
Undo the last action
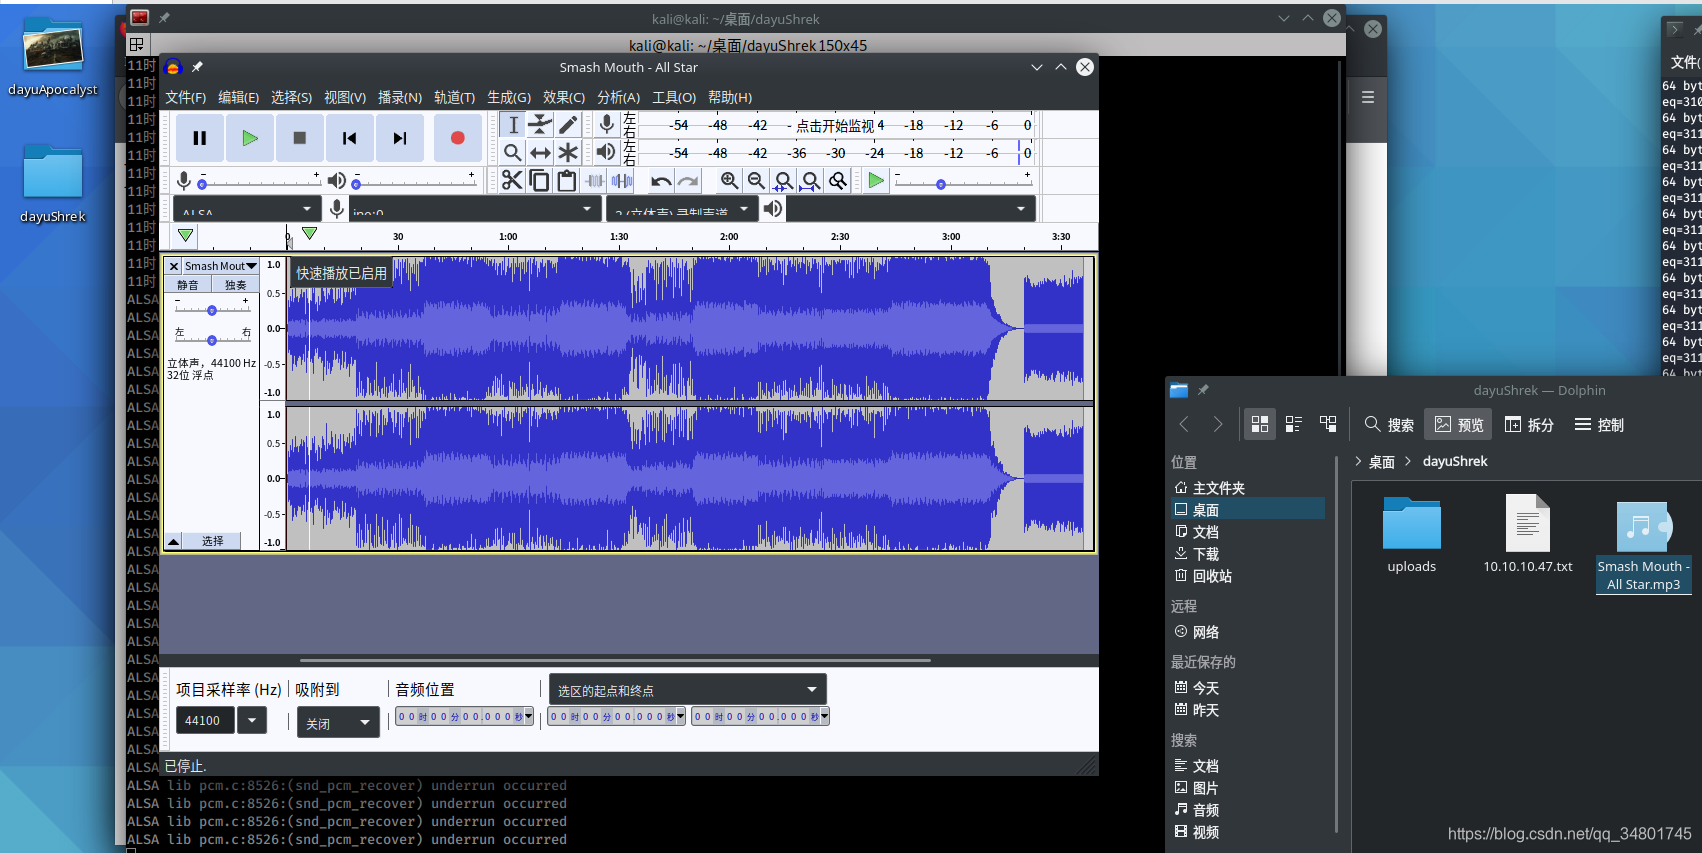click(661, 180)
